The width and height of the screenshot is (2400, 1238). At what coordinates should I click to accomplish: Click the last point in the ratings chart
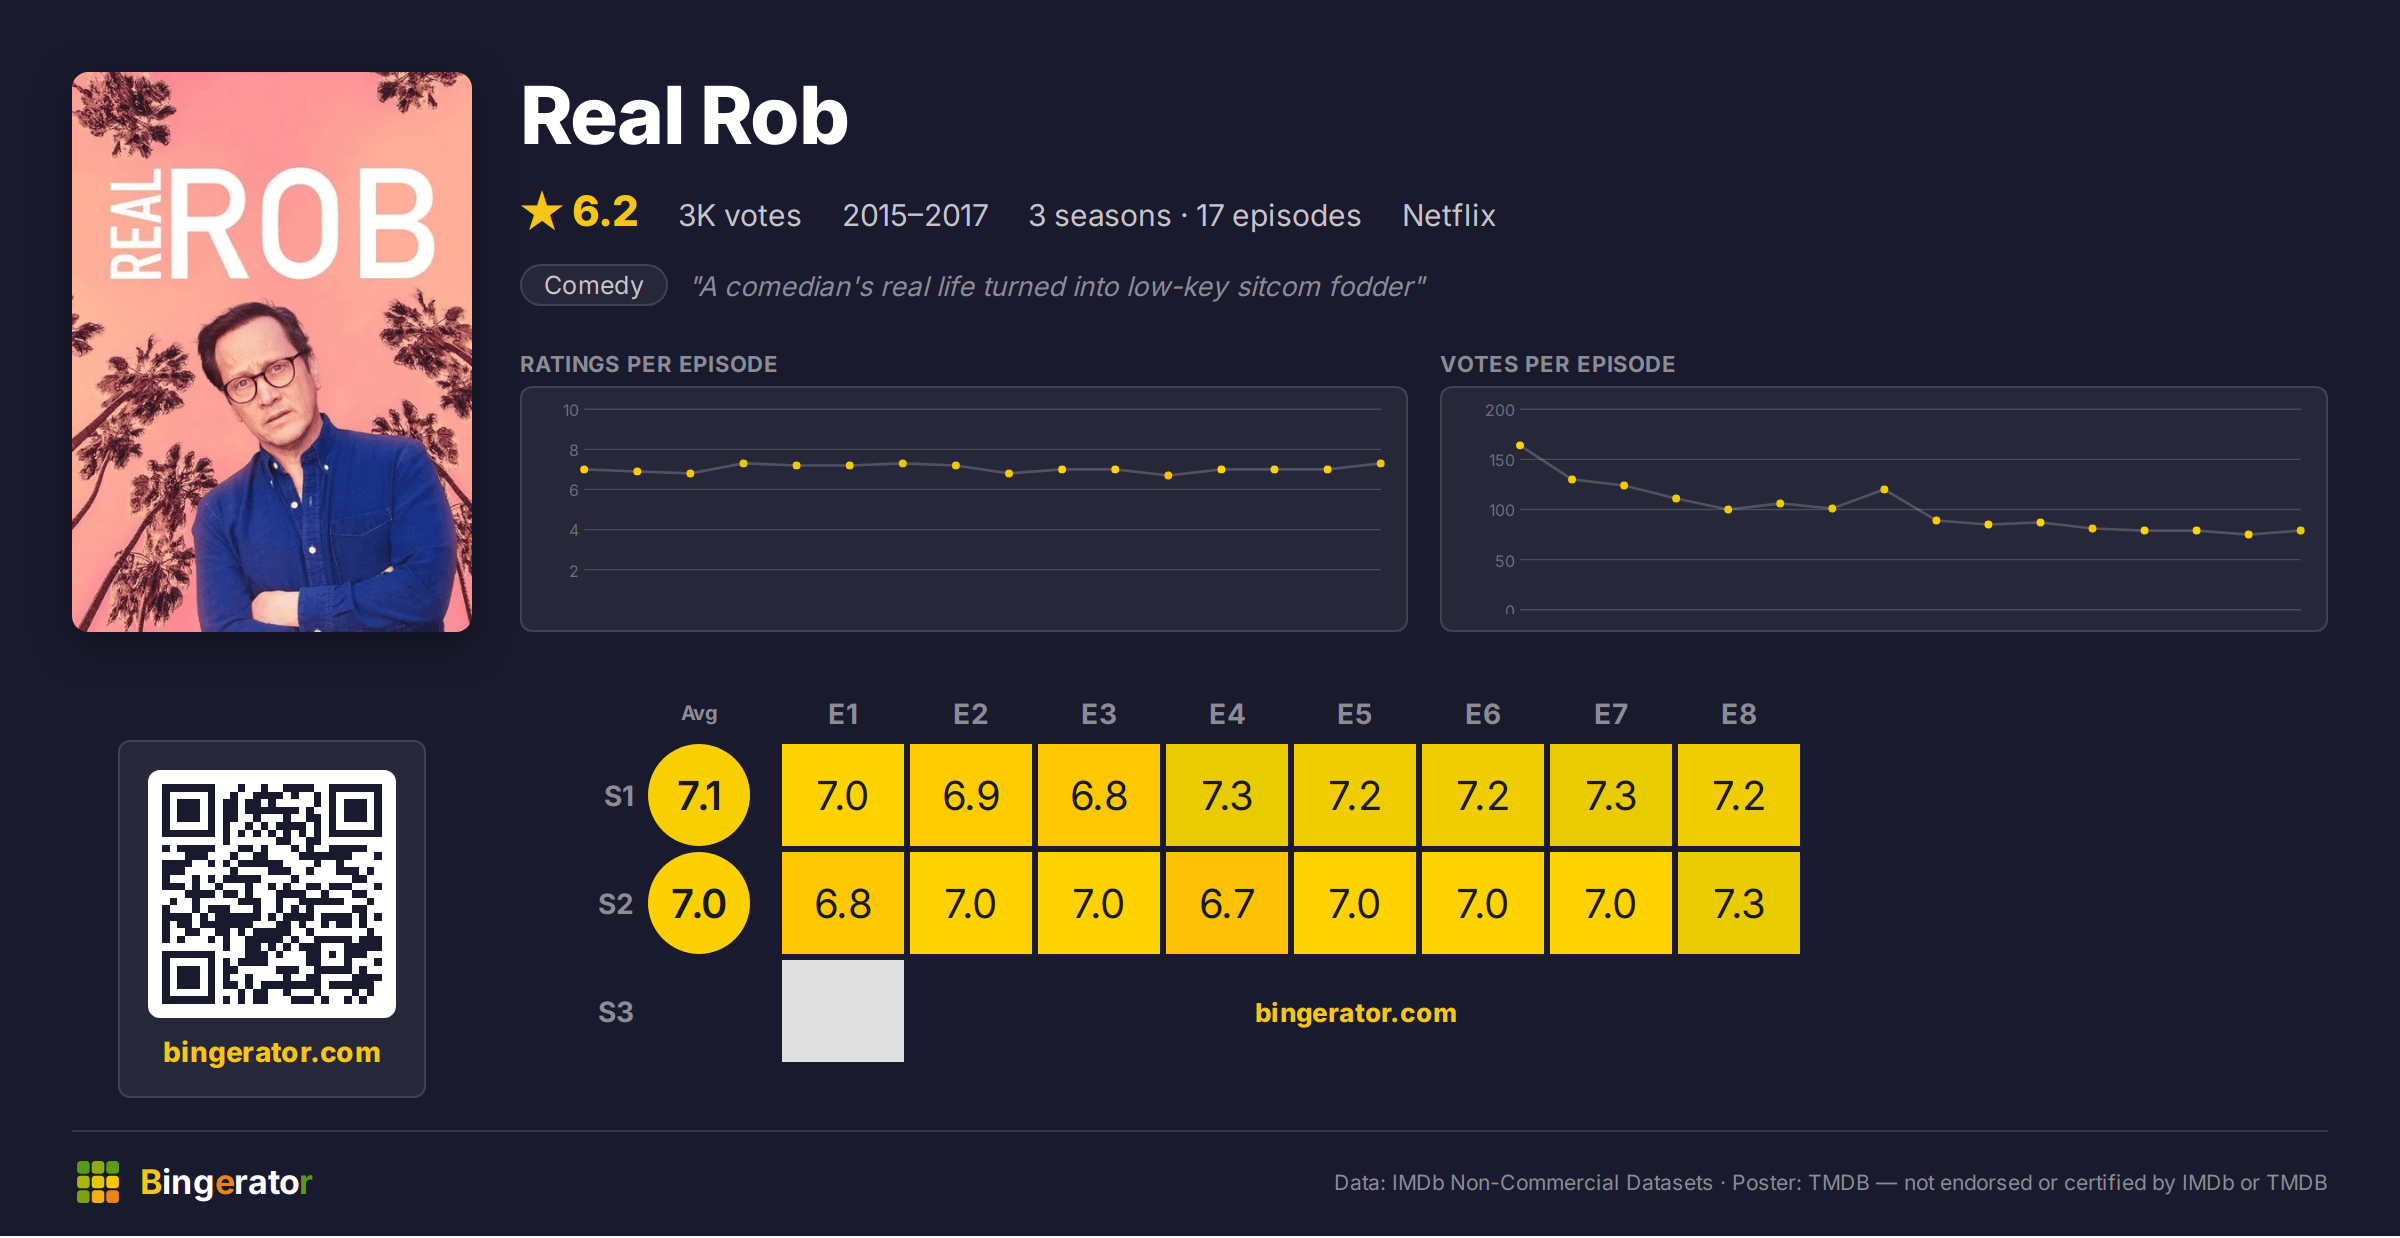(1381, 463)
